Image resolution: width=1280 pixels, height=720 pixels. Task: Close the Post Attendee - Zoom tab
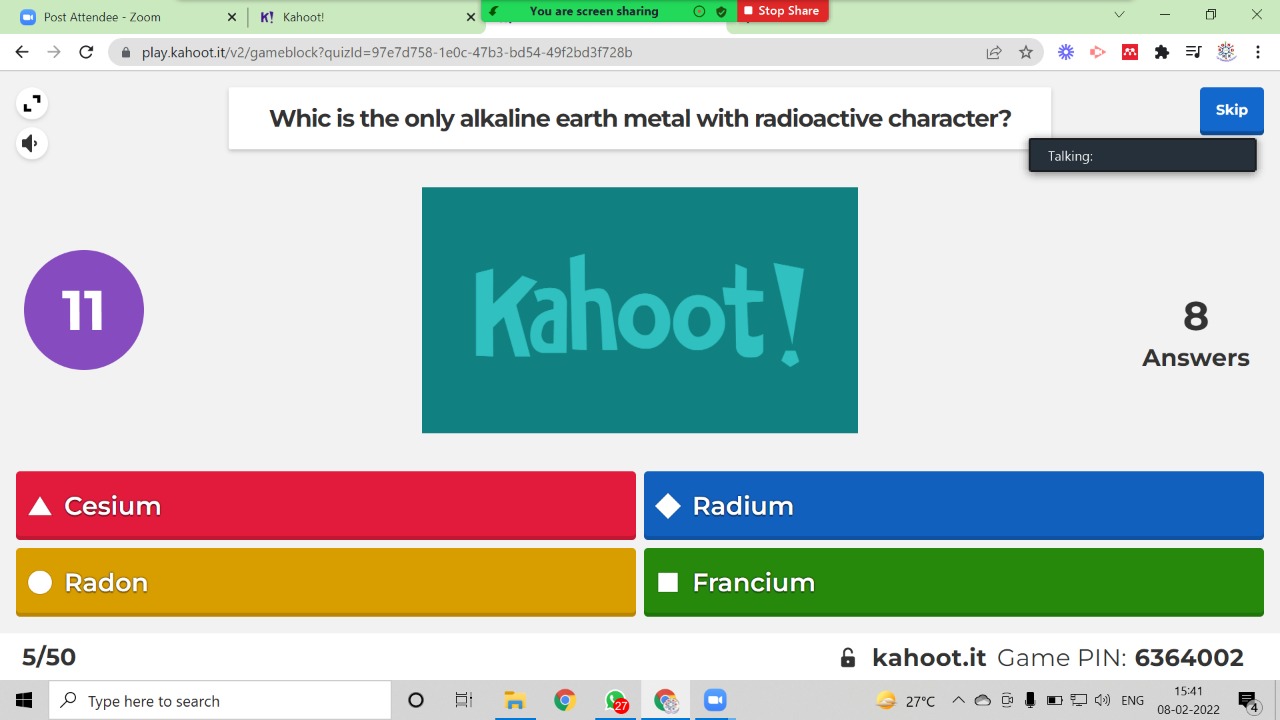pos(232,17)
